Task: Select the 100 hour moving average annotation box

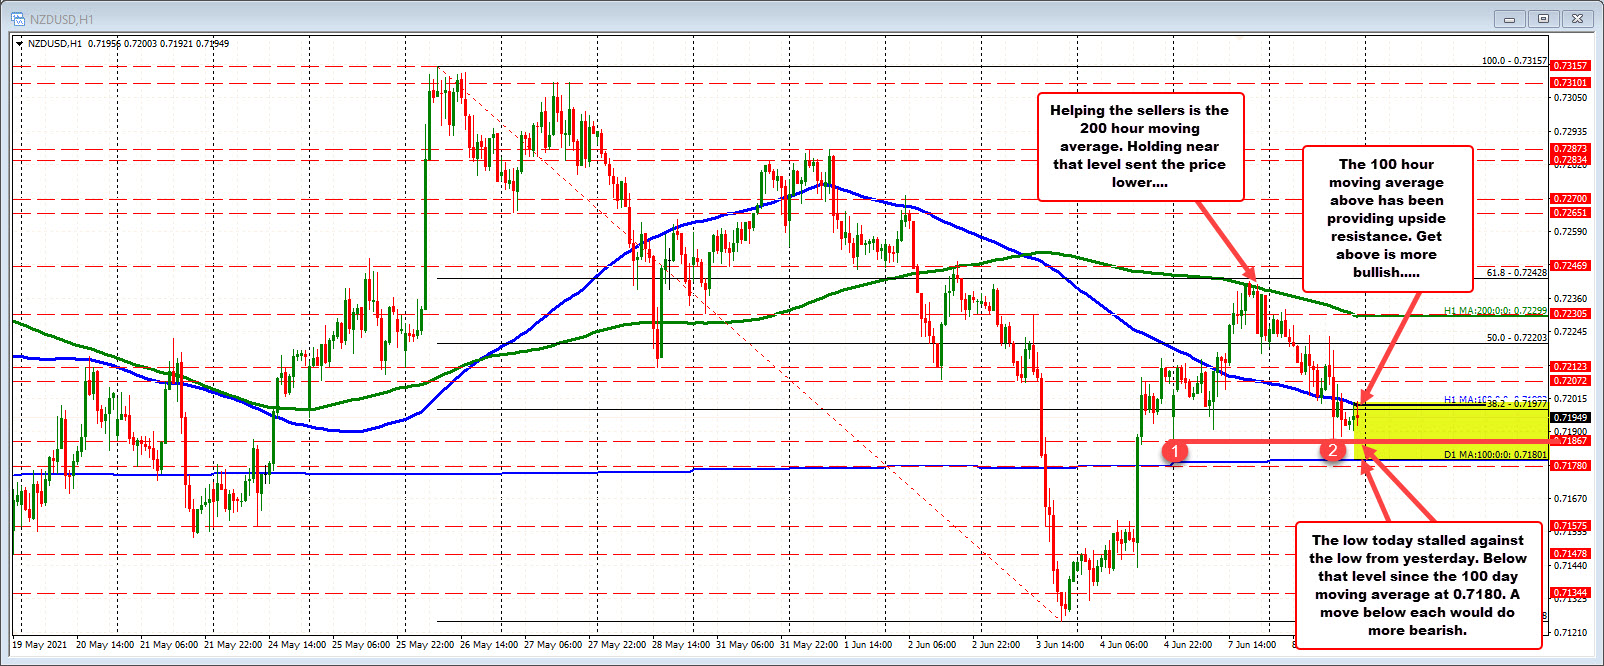Action: click(x=1386, y=218)
